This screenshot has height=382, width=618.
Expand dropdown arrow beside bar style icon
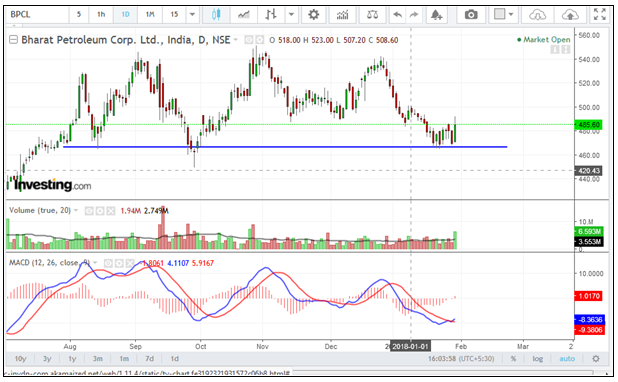click(x=291, y=15)
